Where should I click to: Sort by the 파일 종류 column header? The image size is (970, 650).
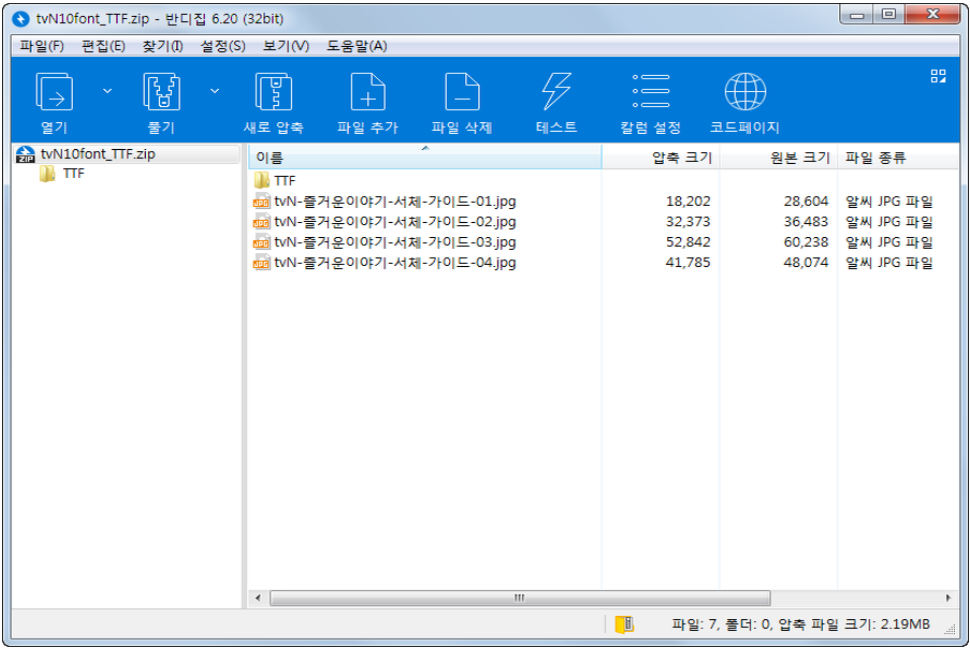pos(898,157)
